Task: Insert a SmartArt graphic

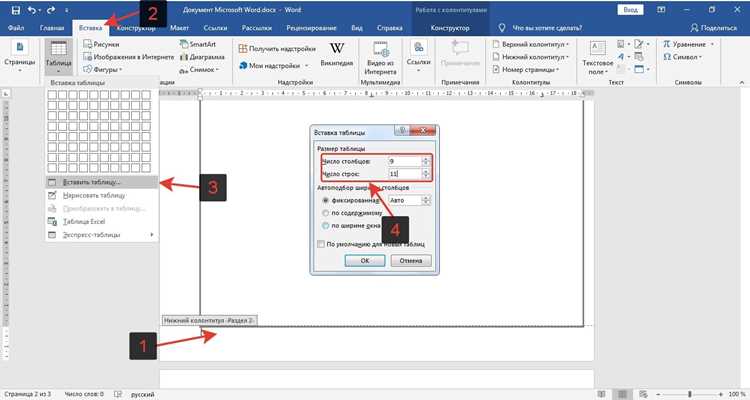Action: 198,44
